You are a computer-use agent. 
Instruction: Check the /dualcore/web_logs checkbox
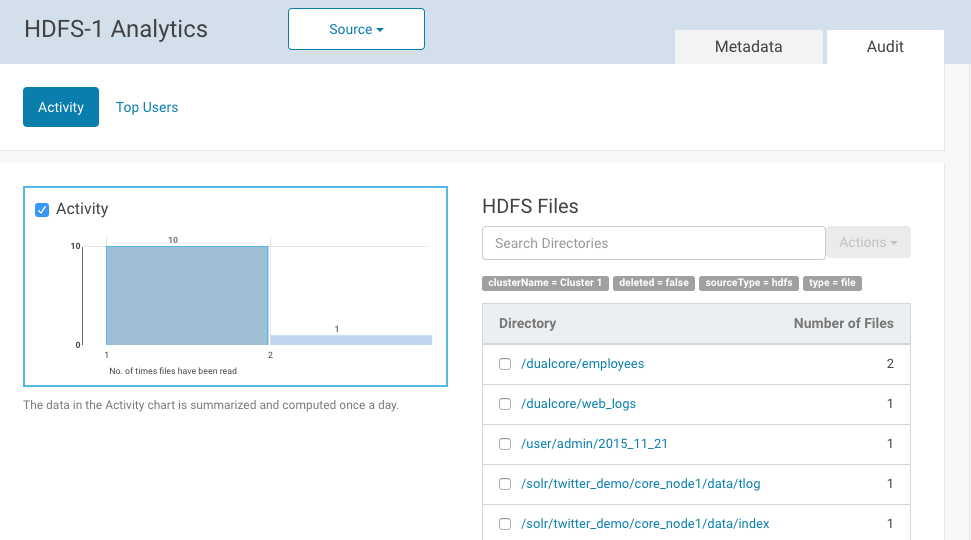pyautogui.click(x=505, y=404)
